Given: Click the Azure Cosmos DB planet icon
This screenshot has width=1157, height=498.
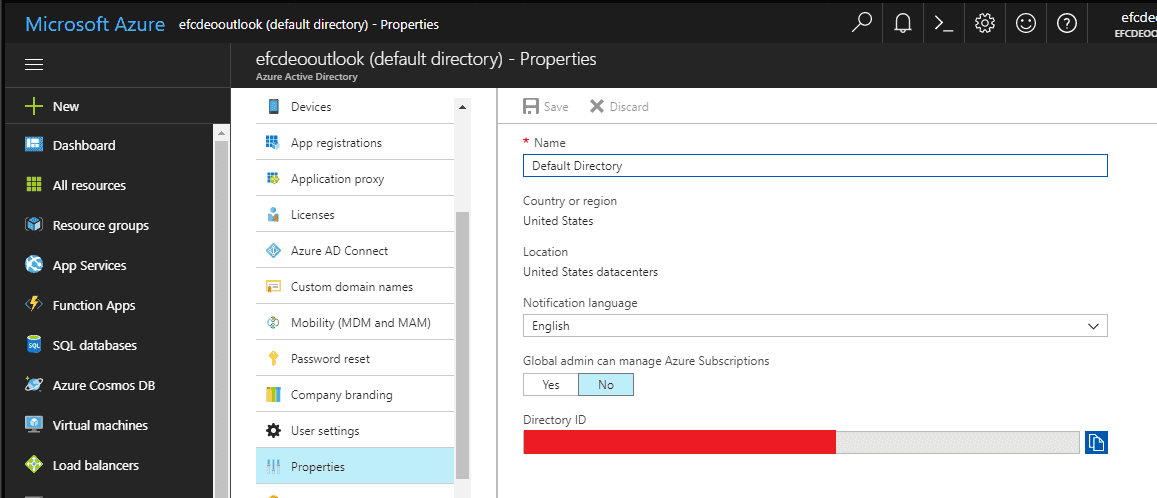Looking at the screenshot, I should tap(34, 384).
